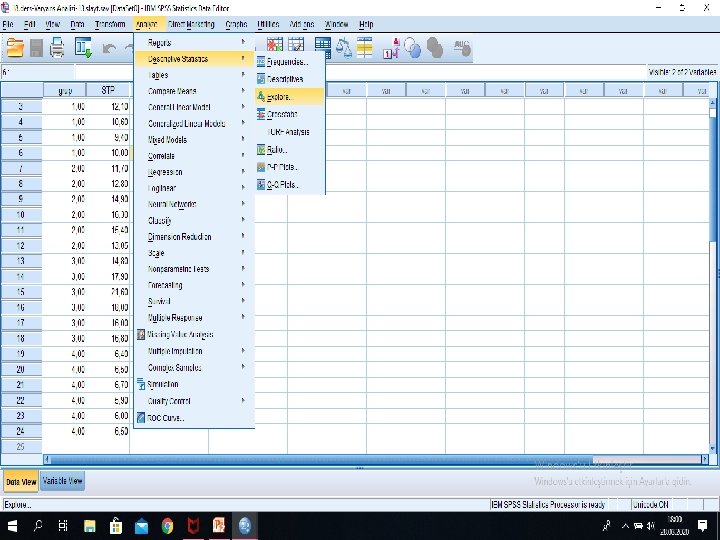Screen dimensions: 720x540
Task: Open P-P Plots option
Action: click(290, 167)
